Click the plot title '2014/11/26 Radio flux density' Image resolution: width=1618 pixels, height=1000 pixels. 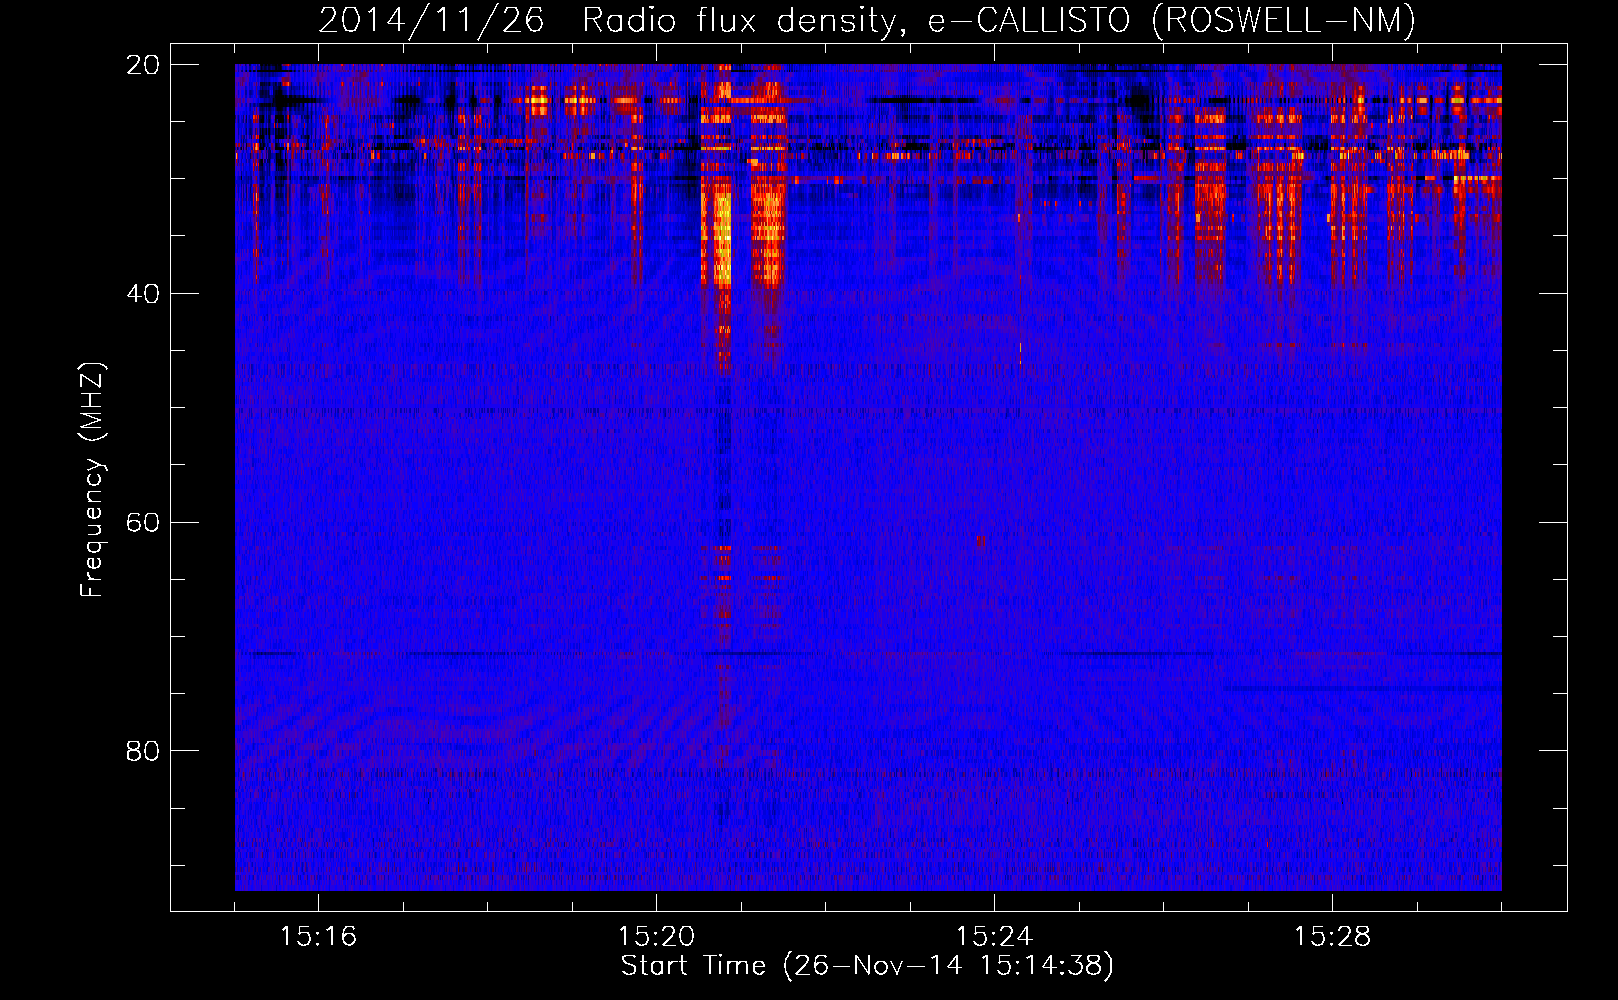coord(867,20)
